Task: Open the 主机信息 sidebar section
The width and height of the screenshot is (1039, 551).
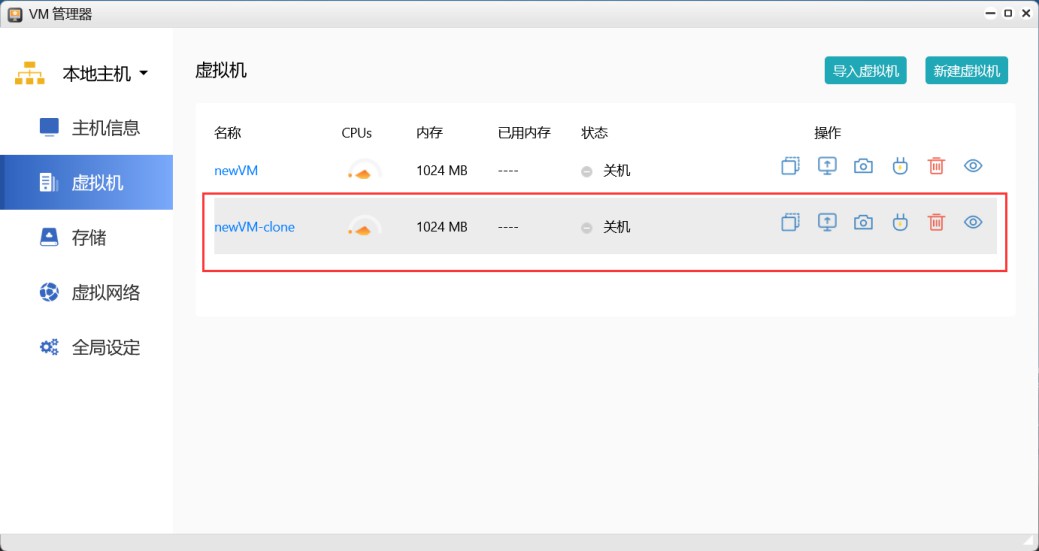Action: tap(105, 128)
